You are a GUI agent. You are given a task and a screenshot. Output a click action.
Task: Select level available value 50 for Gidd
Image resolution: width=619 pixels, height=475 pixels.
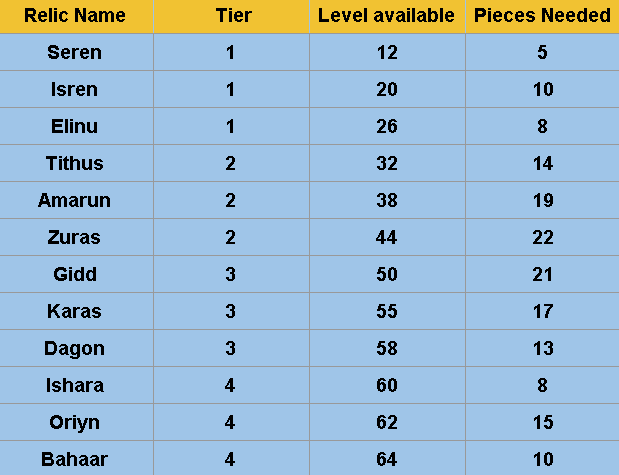tap(386, 274)
